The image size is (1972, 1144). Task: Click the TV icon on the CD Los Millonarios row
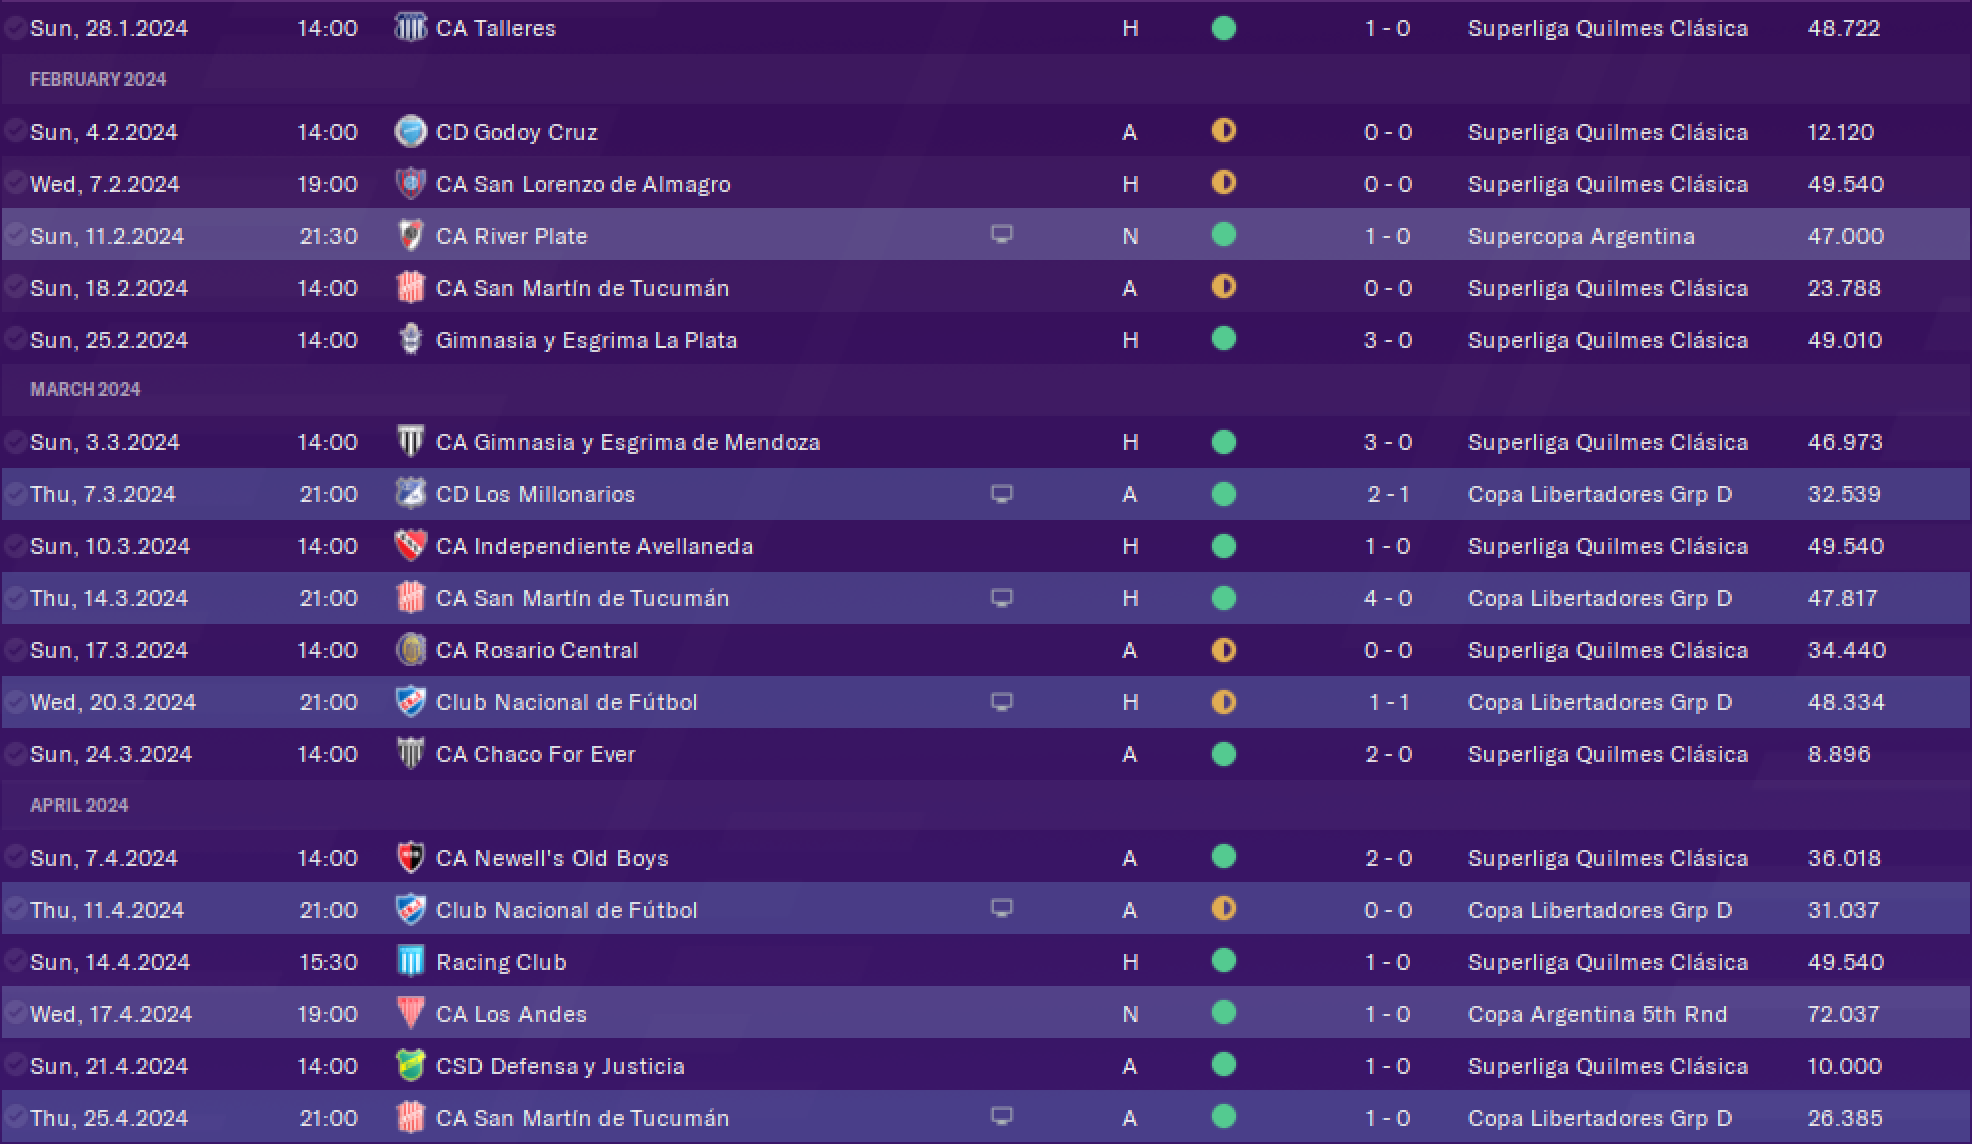point(1001,494)
